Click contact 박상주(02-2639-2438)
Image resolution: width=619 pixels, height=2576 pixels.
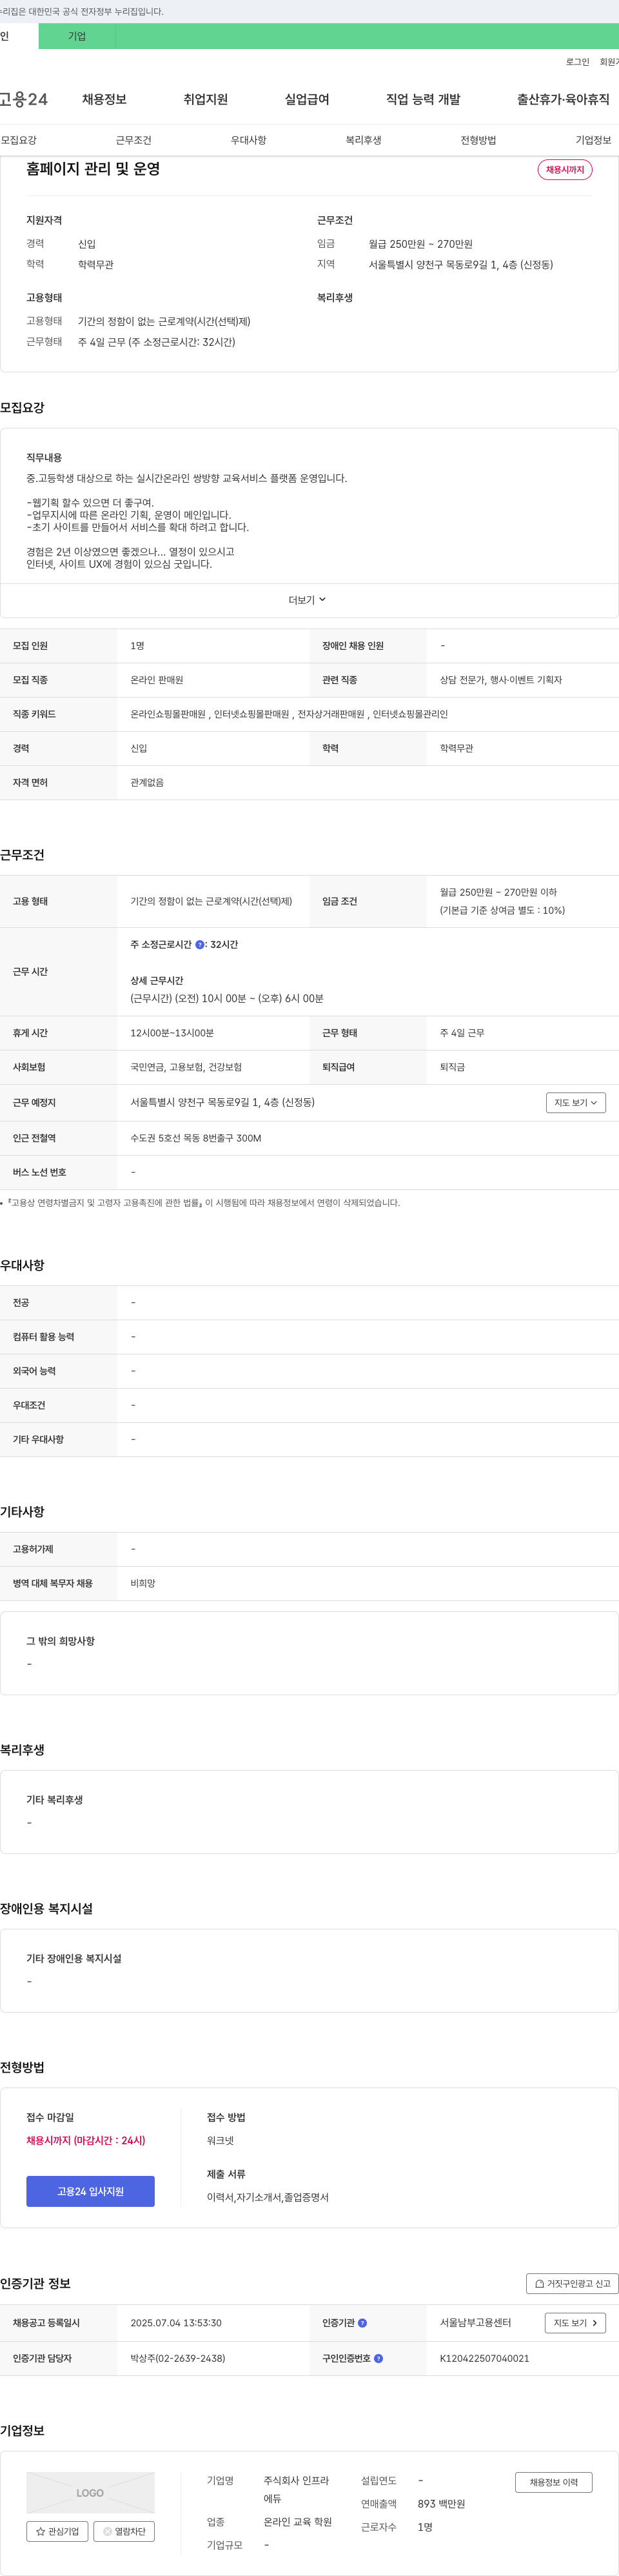click(x=178, y=2358)
